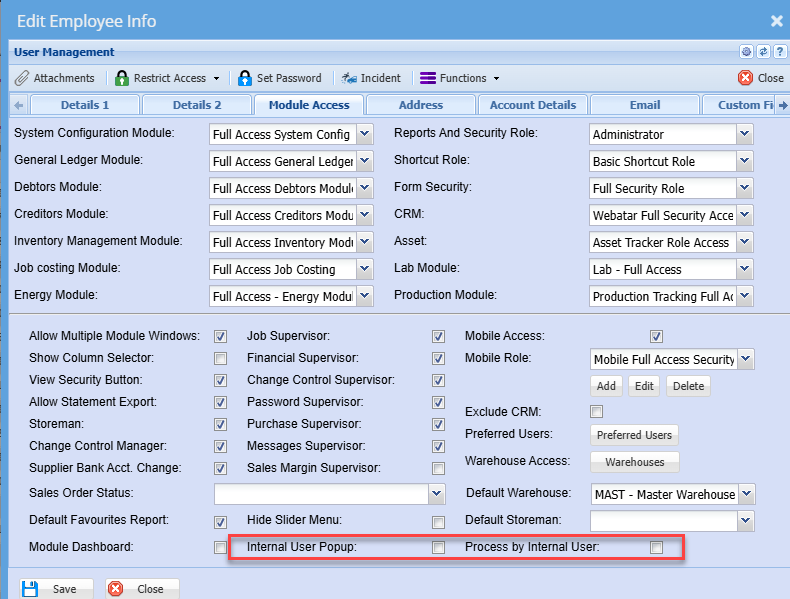Enable Sales Margin Supervisor checkbox

[438, 469]
